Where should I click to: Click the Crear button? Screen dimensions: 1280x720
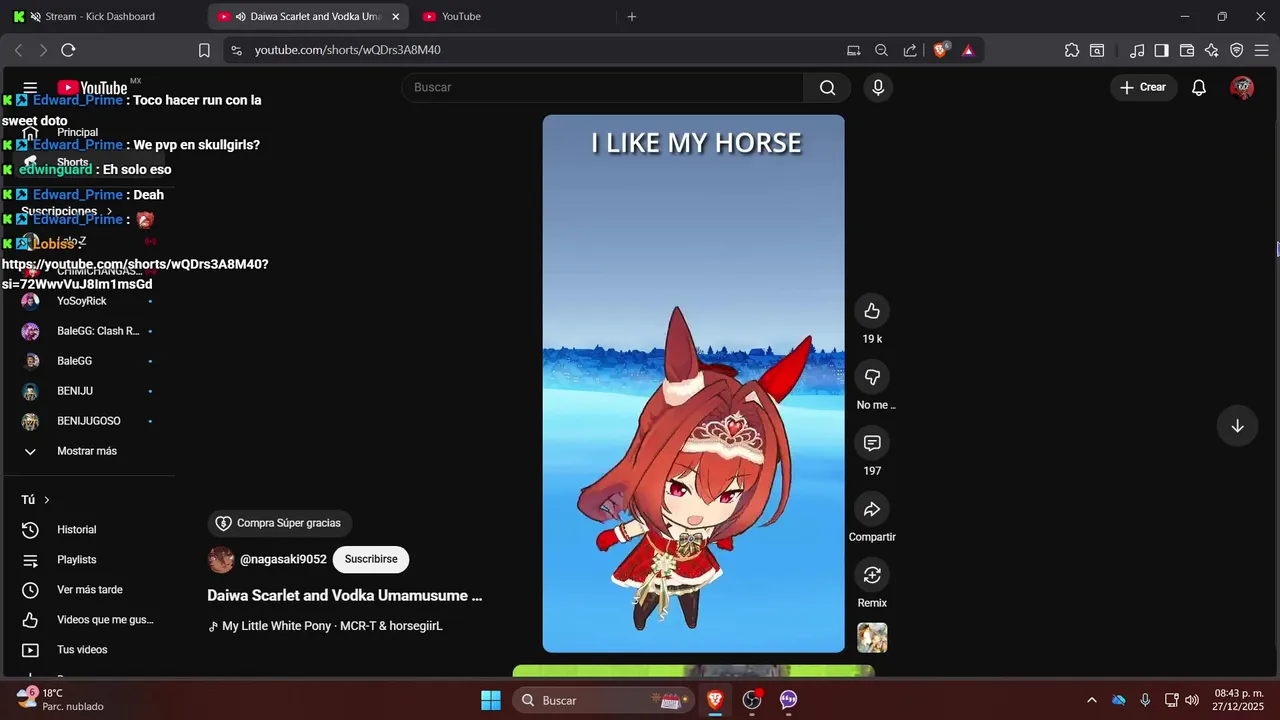point(1142,88)
